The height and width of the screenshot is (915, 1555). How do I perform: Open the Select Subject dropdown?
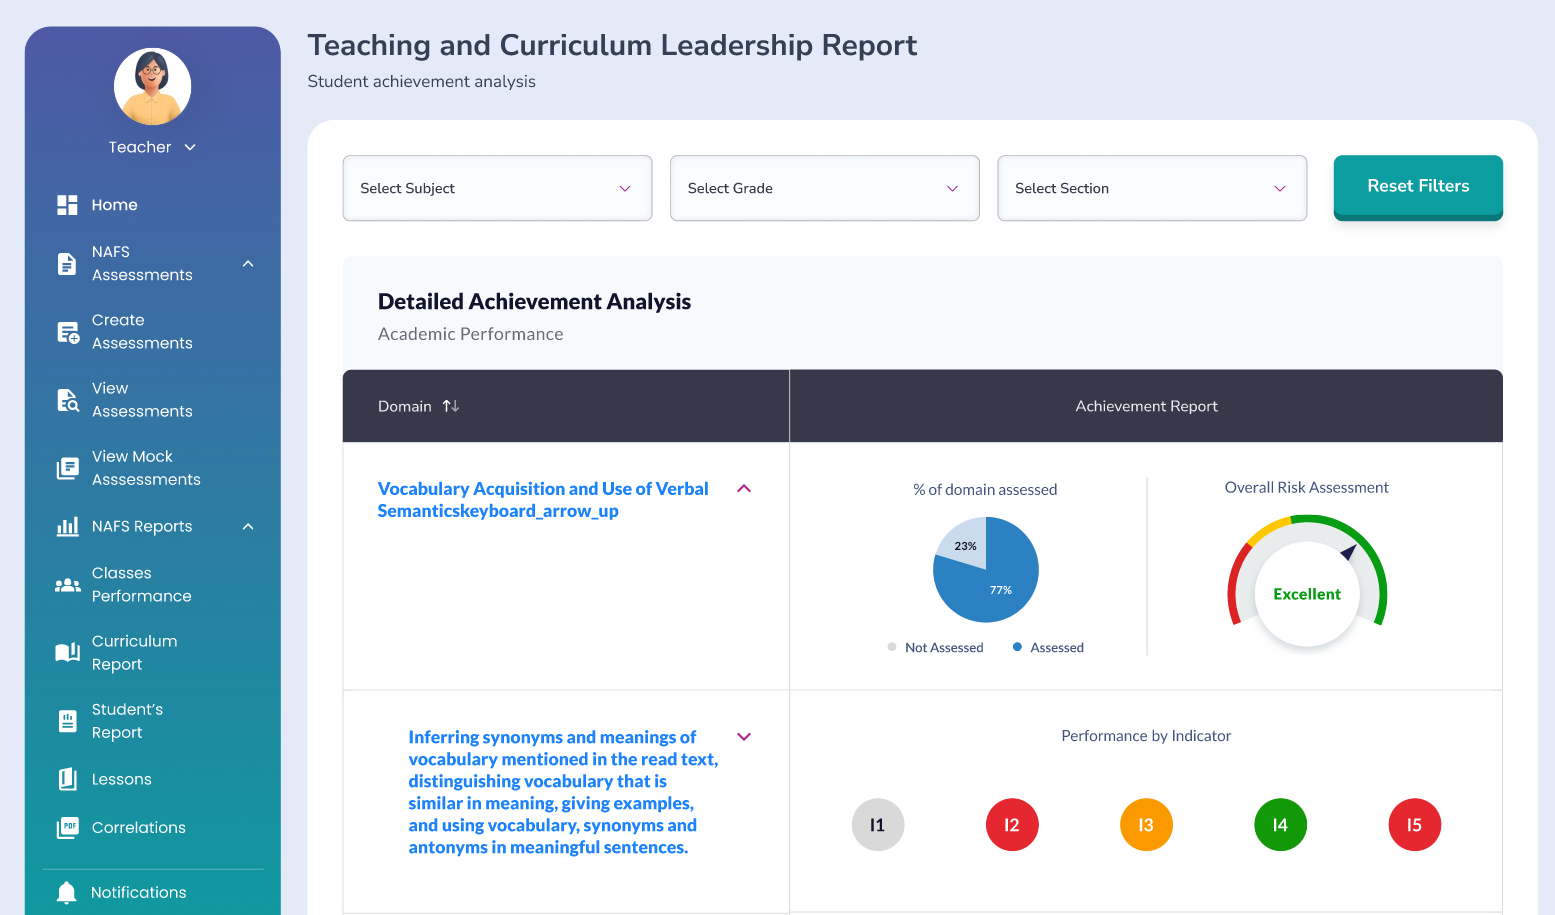pyautogui.click(x=497, y=188)
